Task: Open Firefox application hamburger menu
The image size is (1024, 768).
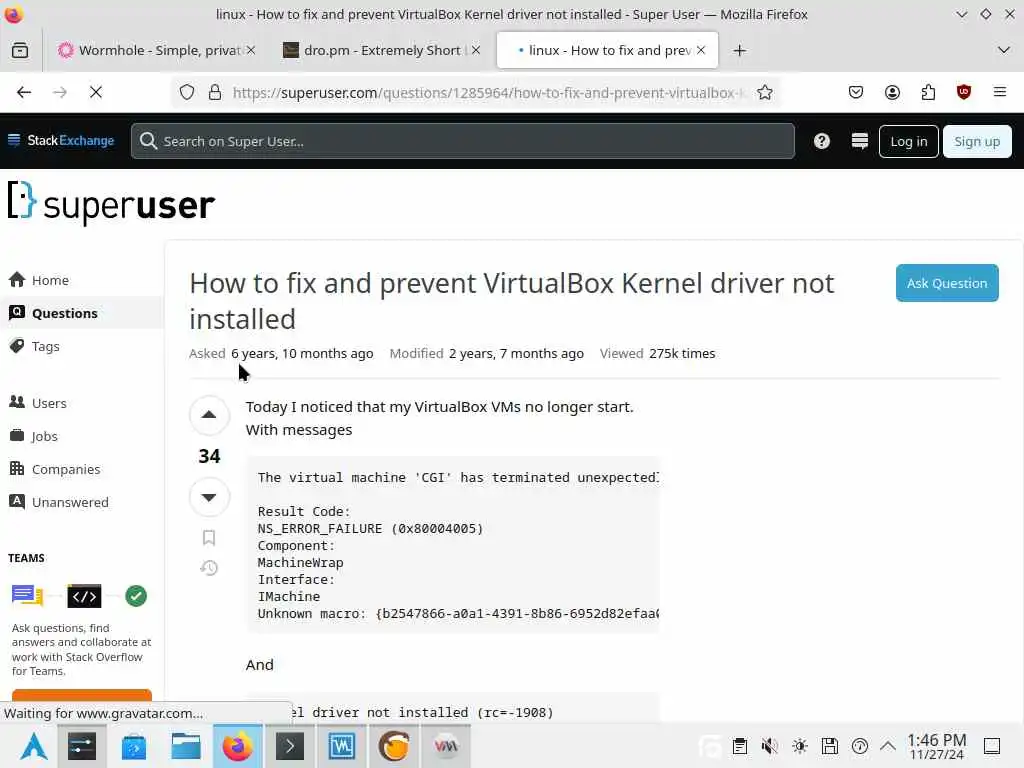Action: (x=1000, y=92)
